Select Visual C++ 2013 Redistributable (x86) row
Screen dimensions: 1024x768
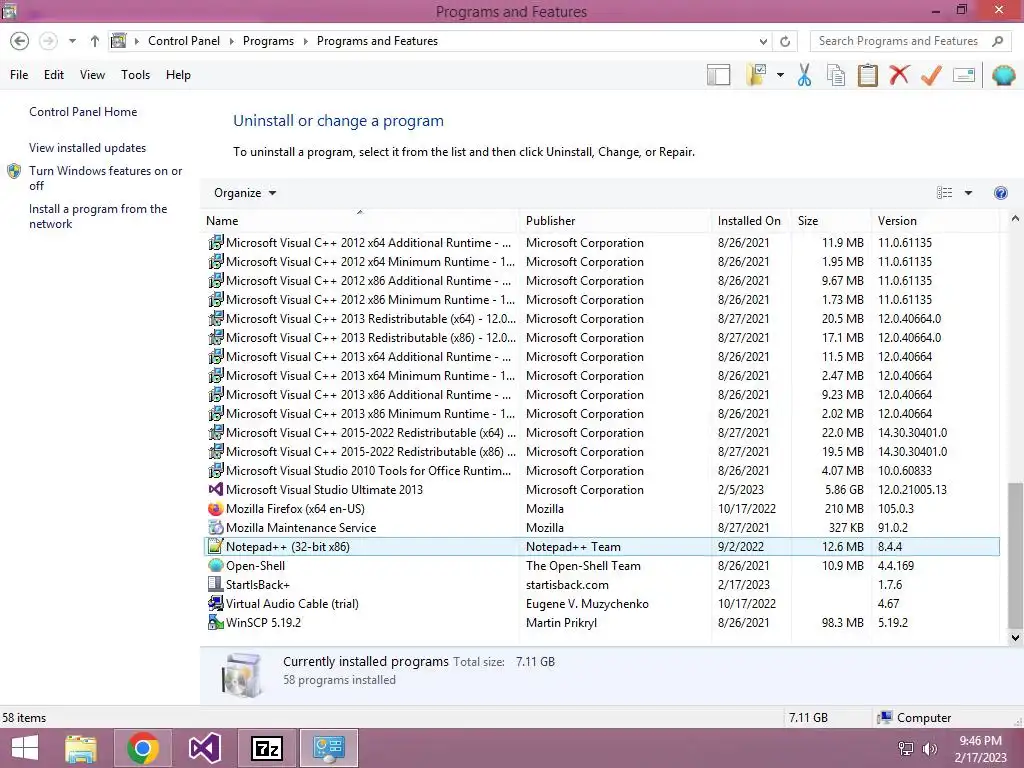click(601, 338)
